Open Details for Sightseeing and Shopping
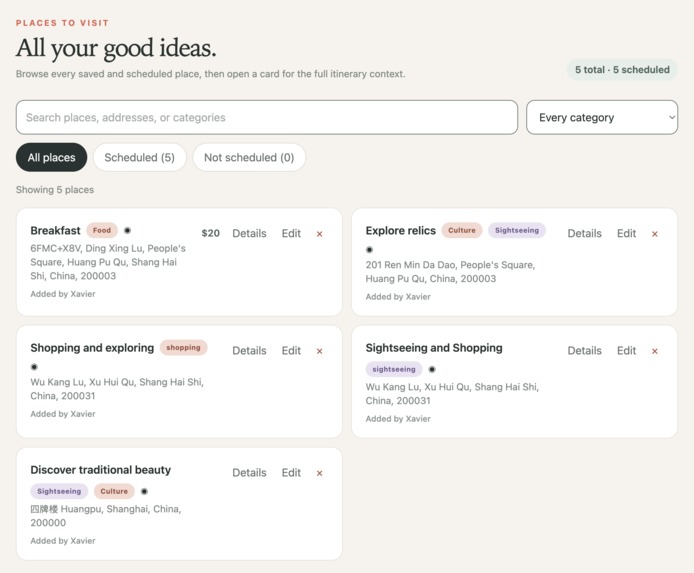 click(585, 350)
